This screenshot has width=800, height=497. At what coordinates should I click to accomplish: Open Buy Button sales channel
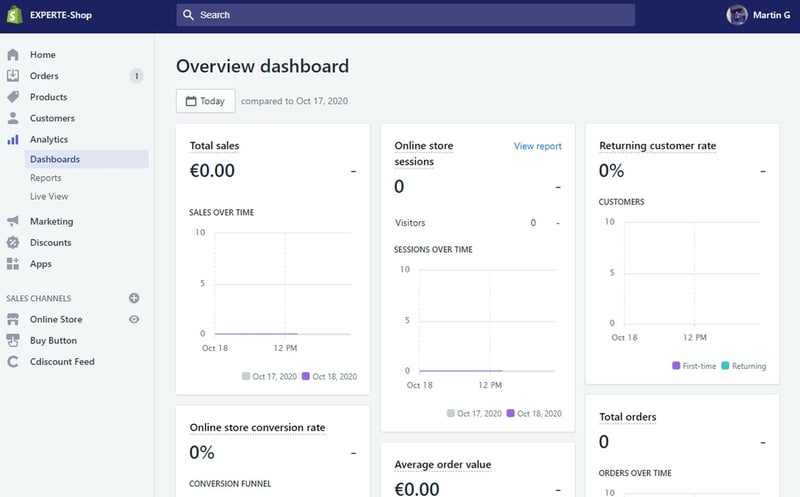(x=54, y=340)
